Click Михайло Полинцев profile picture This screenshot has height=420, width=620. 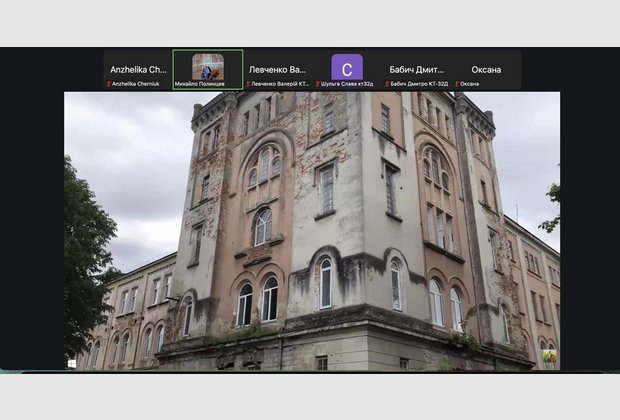(x=208, y=67)
